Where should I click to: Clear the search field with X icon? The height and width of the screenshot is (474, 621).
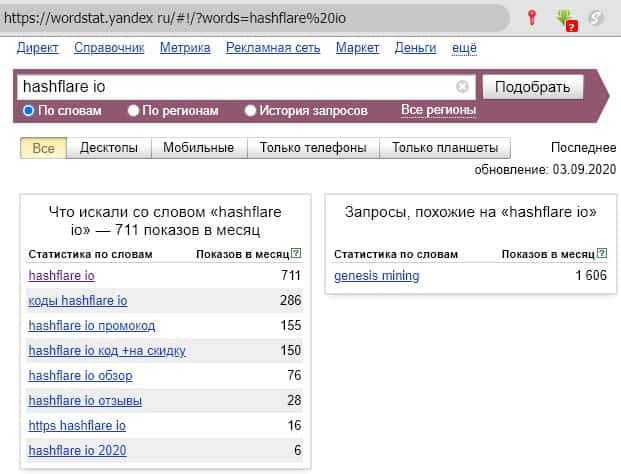pyautogui.click(x=462, y=87)
